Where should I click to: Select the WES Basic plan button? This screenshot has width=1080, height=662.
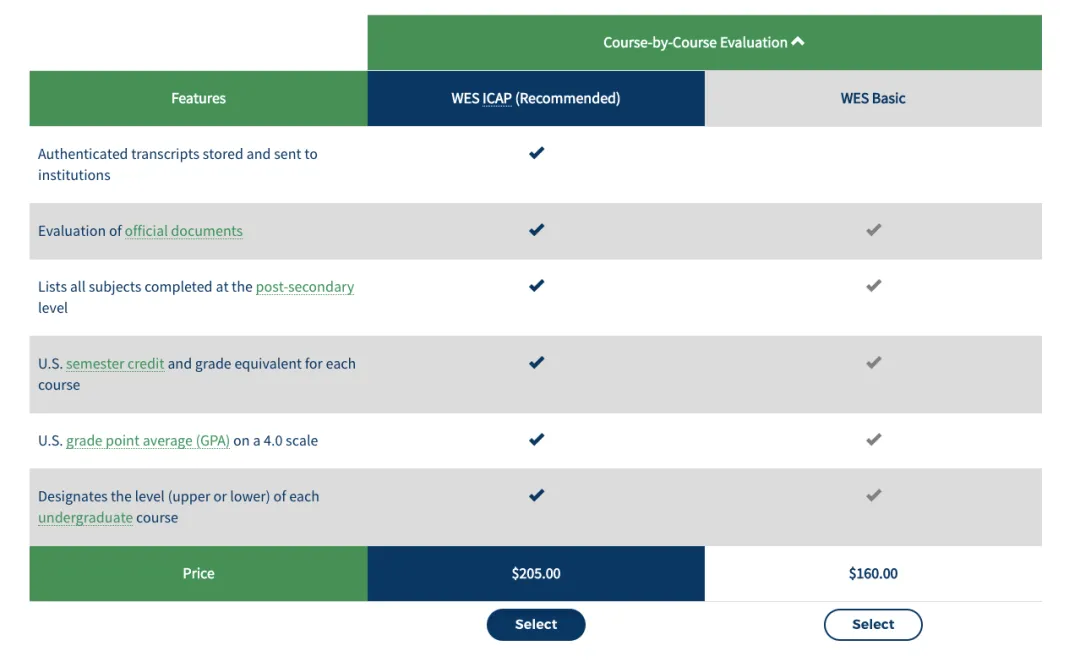coord(873,624)
